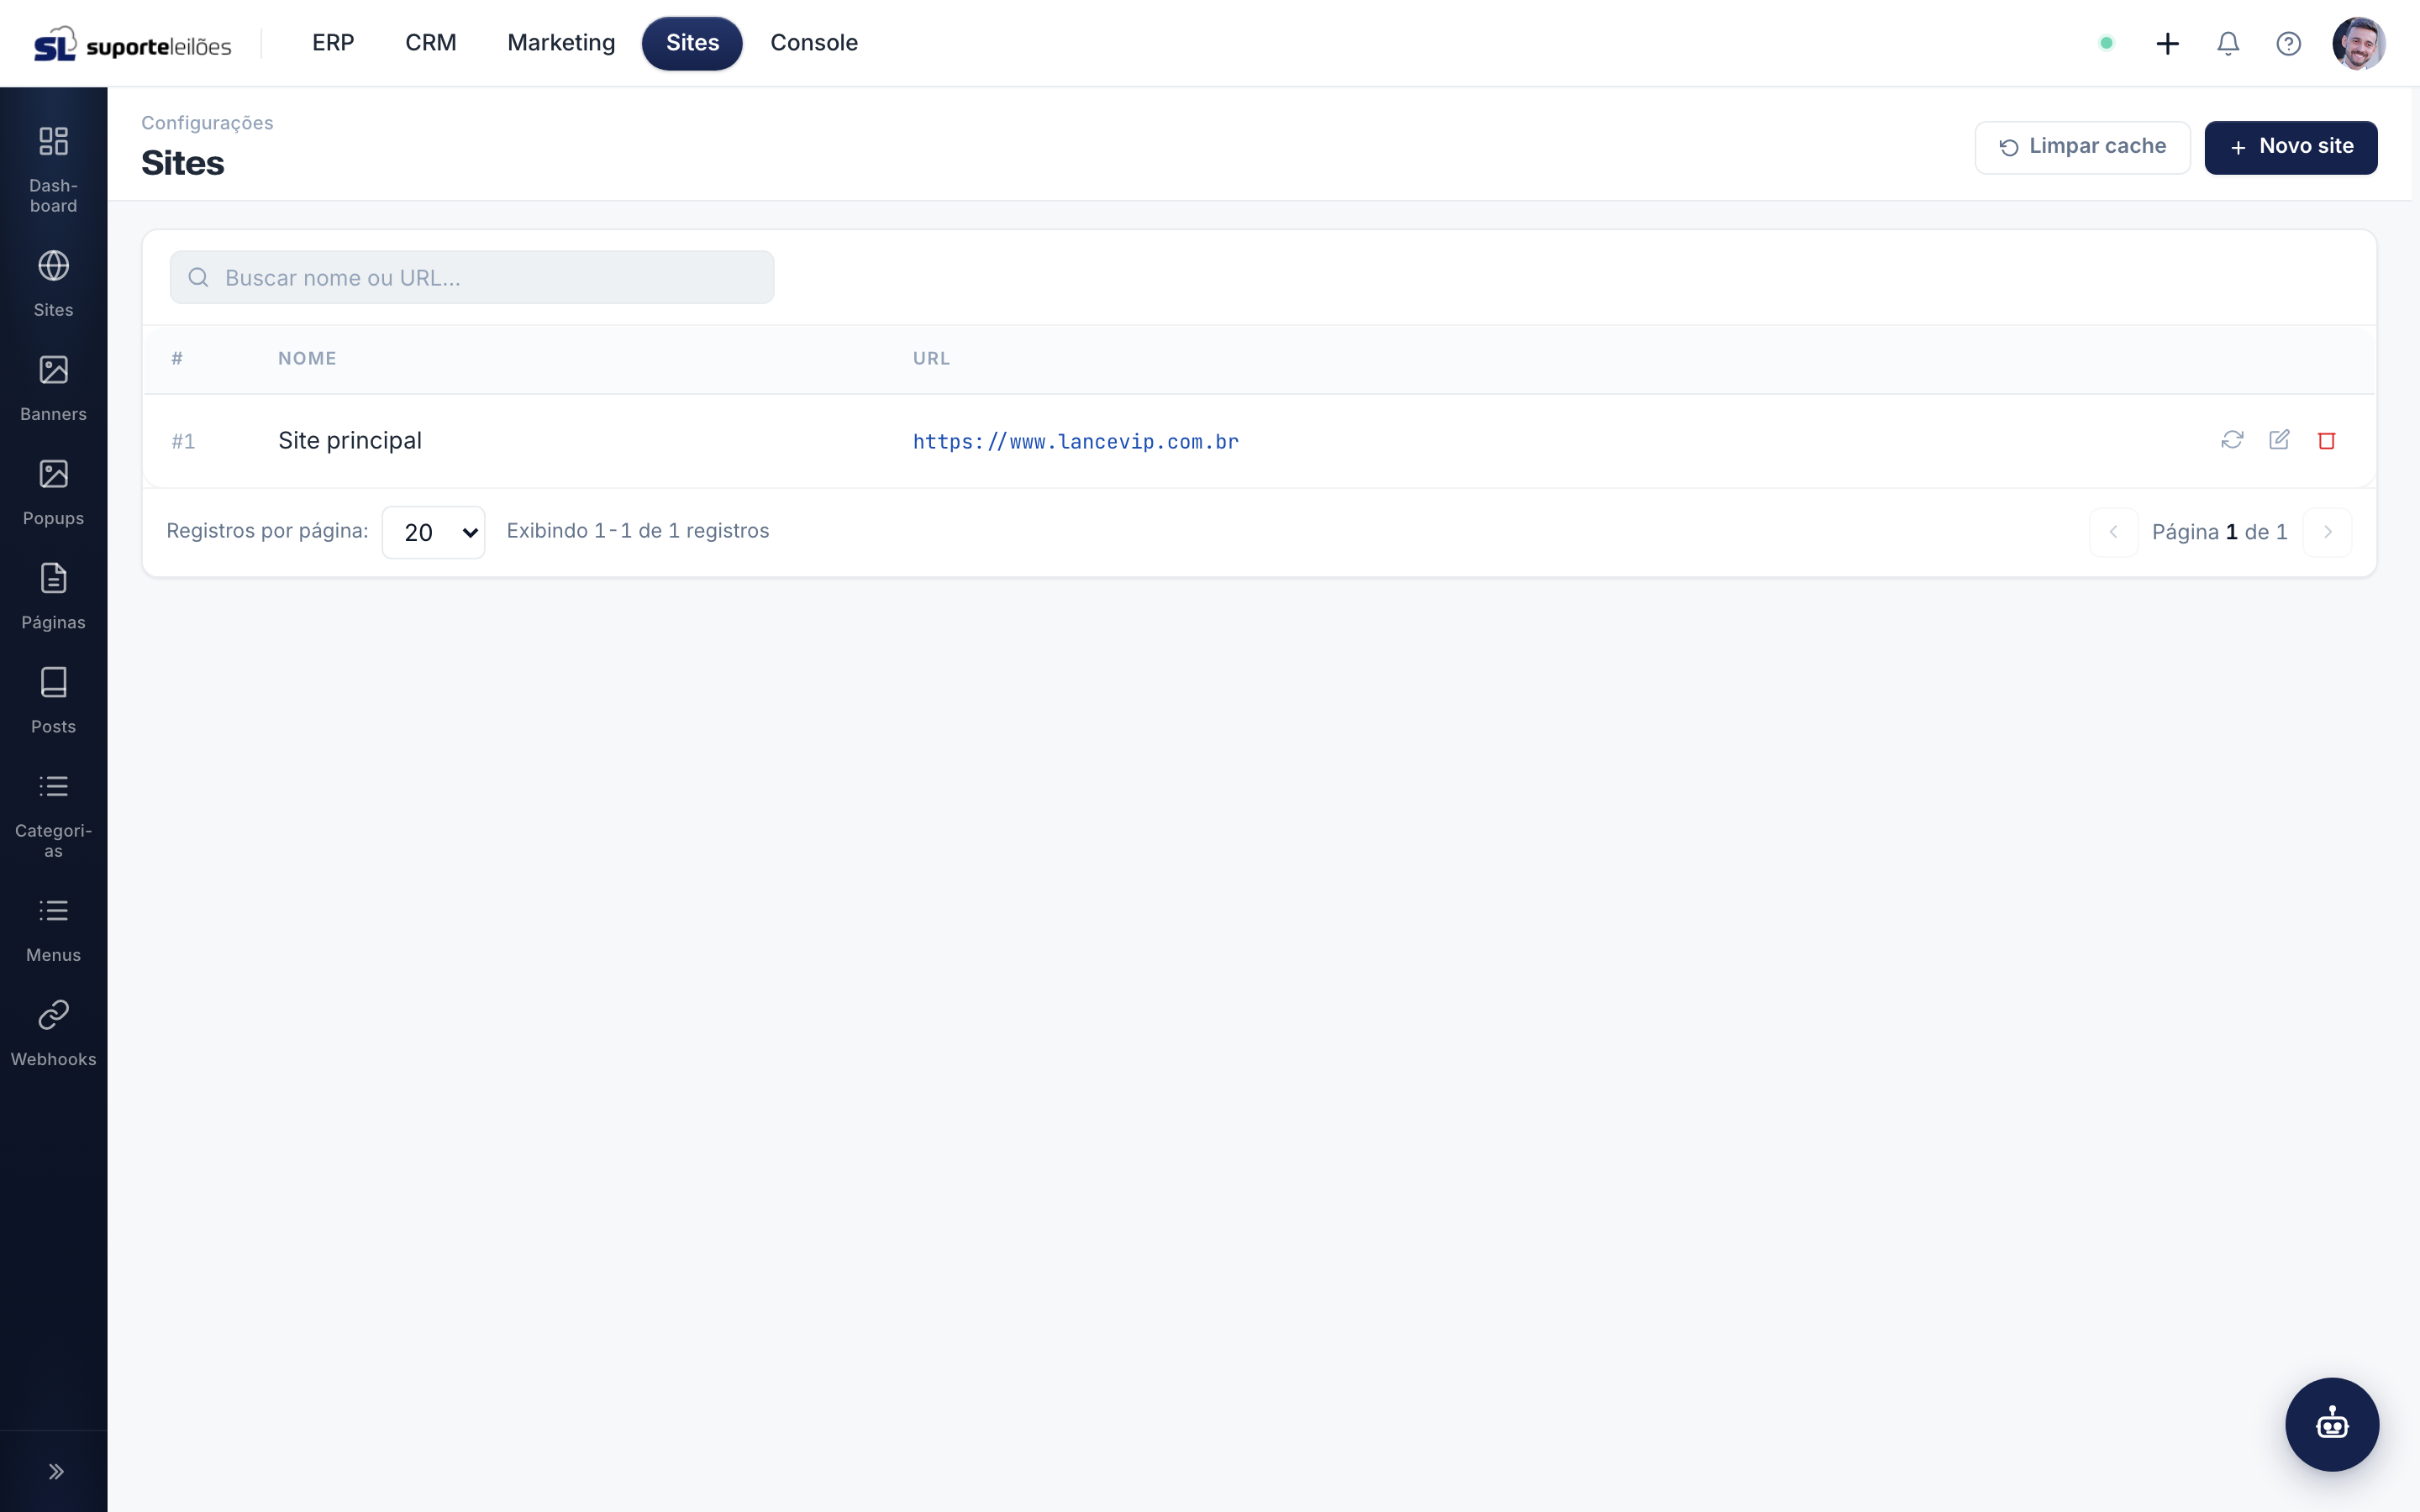Open the Menus section
This screenshot has height=1512, width=2420.
(53, 928)
